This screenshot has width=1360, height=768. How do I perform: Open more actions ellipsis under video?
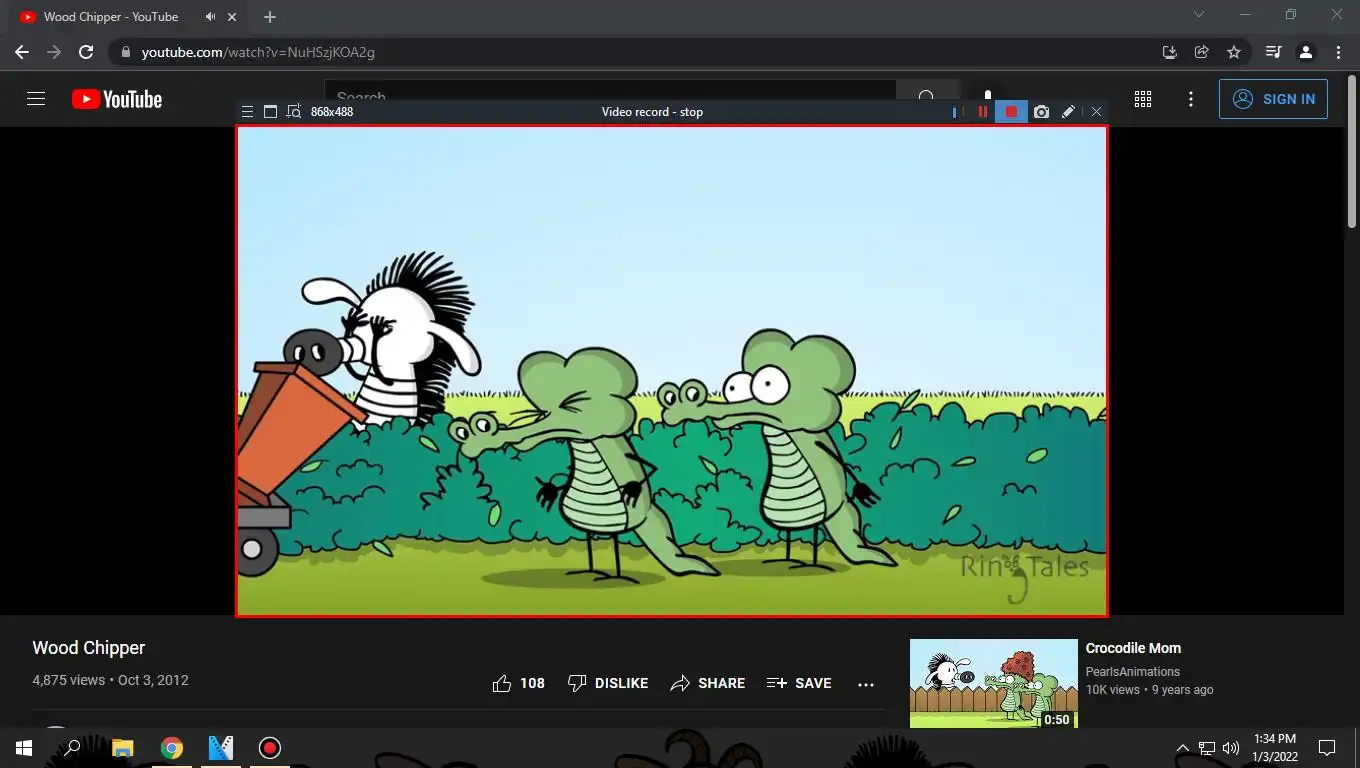click(x=866, y=684)
